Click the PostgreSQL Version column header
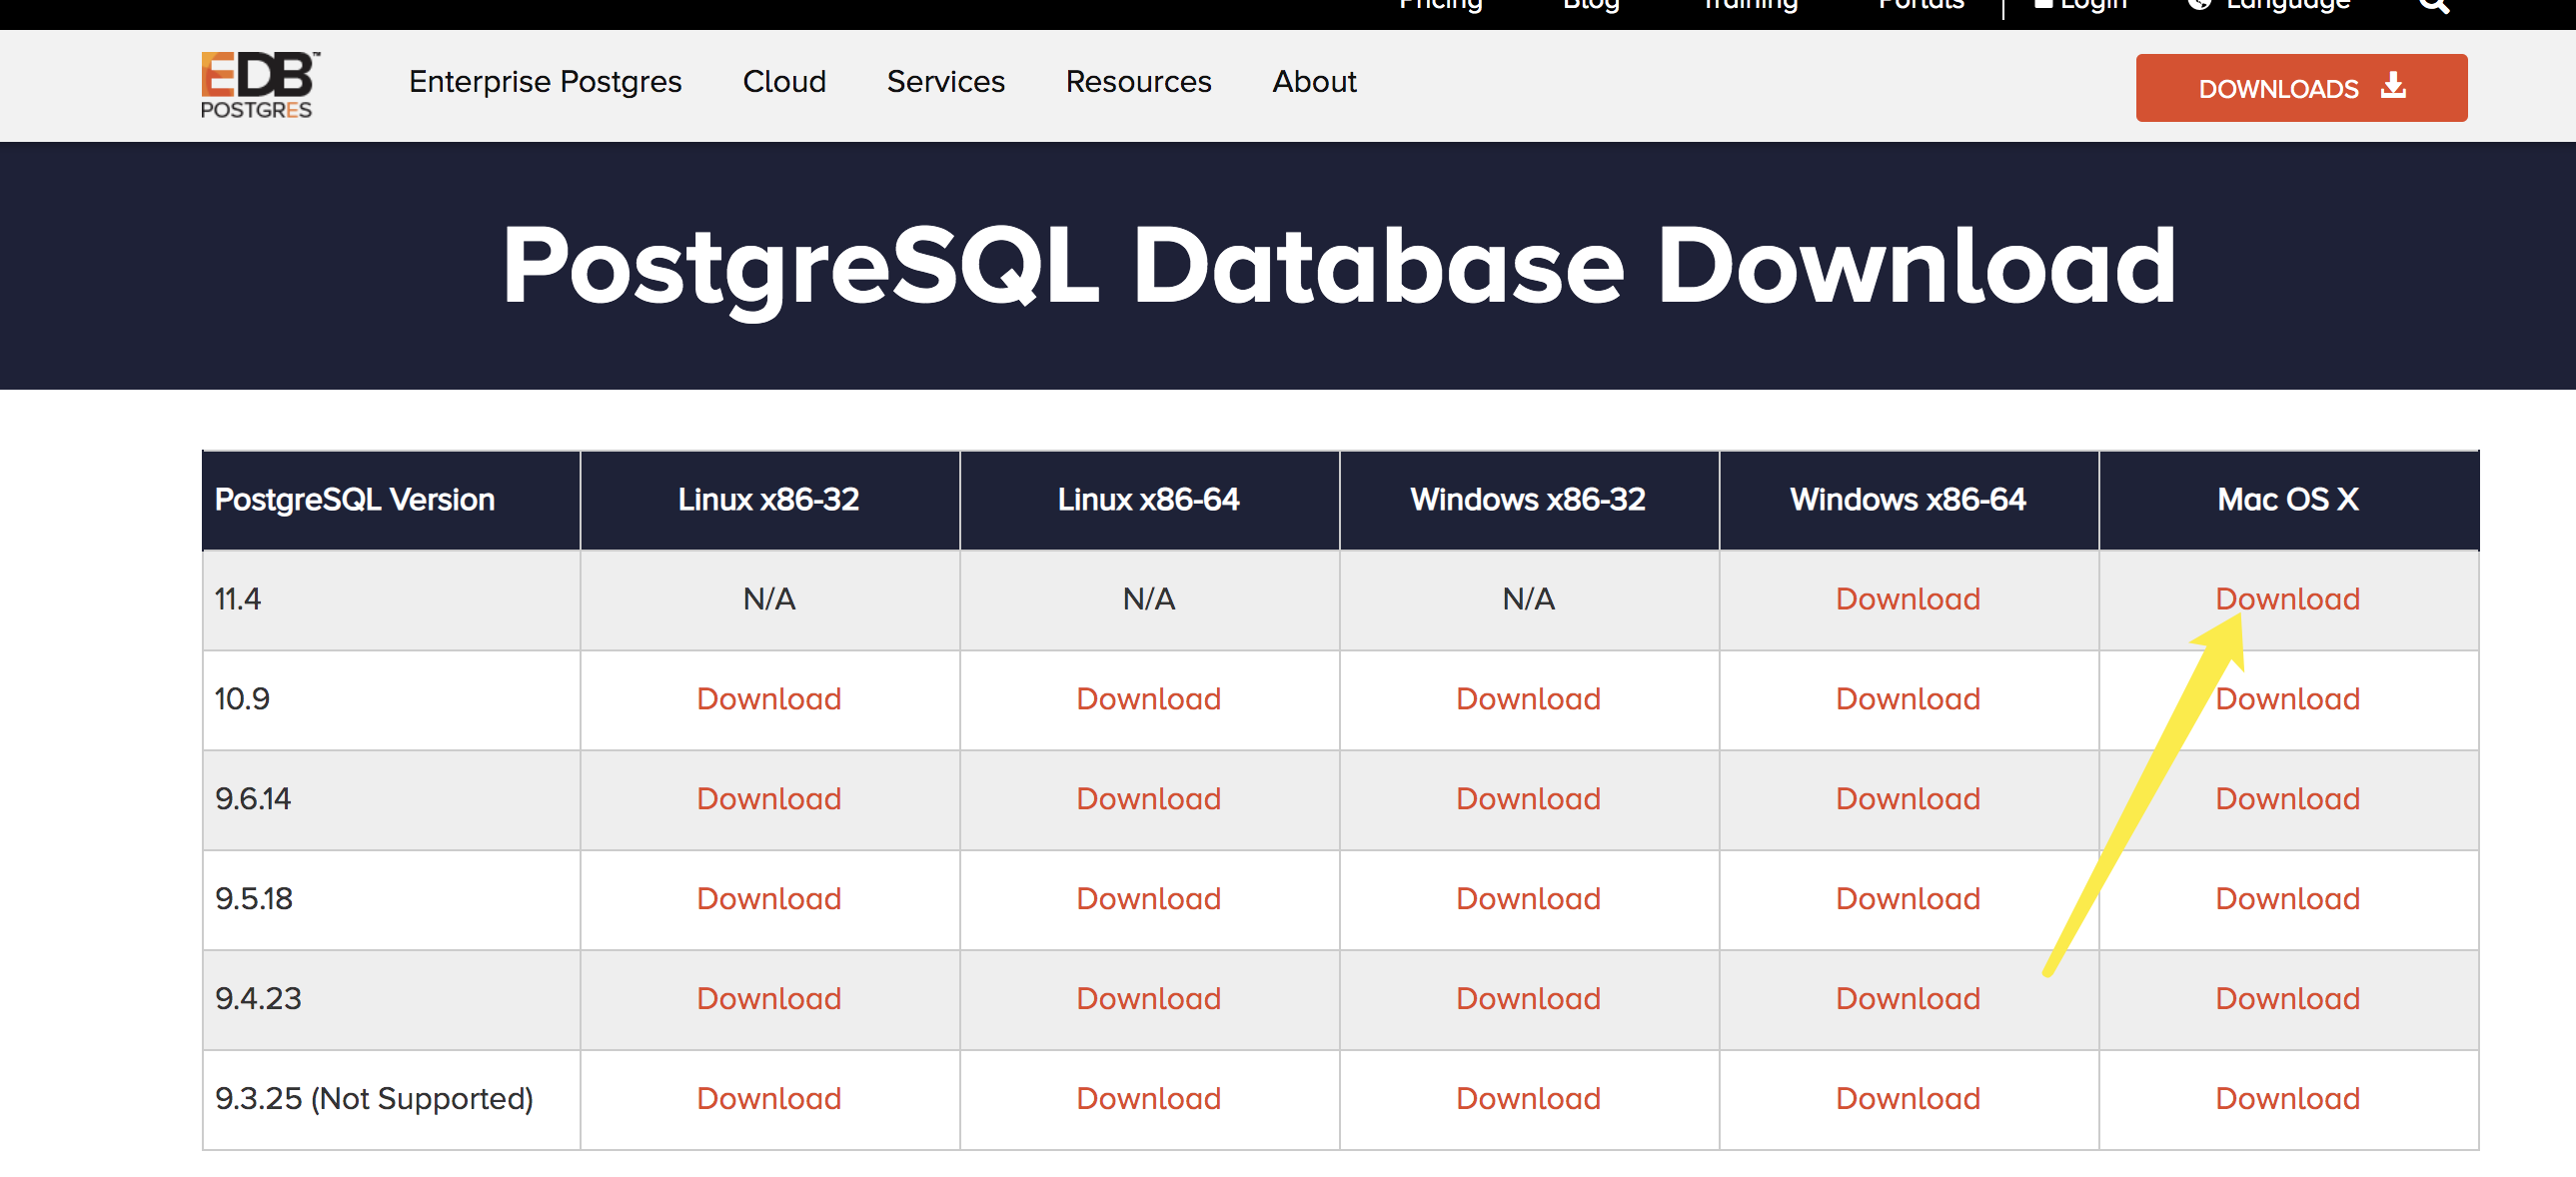 pos(391,500)
